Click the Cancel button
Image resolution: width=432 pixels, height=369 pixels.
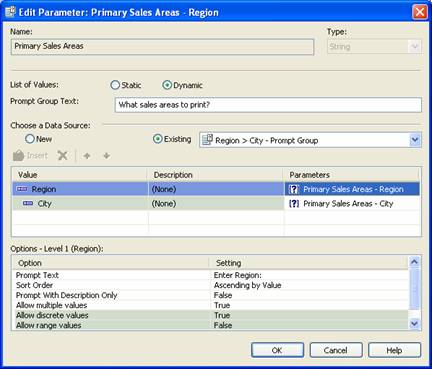point(336,350)
